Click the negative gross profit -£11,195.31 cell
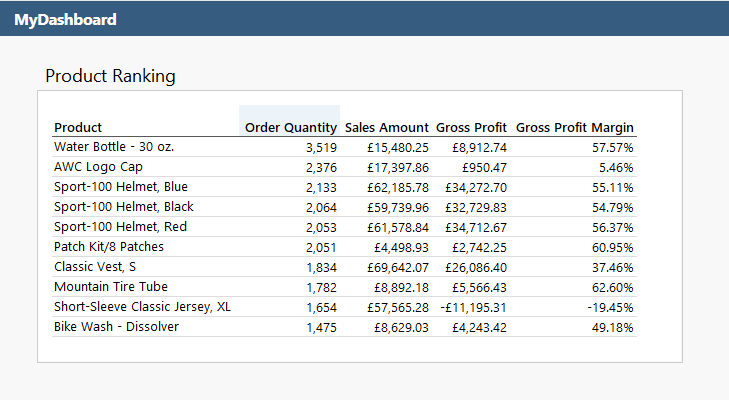Viewport: 729px width, 400px height. 473,307
